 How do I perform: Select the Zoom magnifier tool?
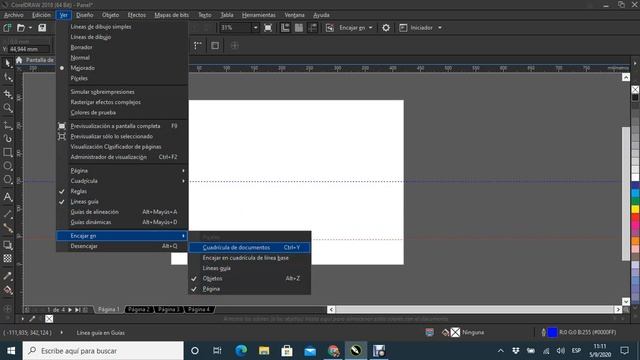pyautogui.click(x=7, y=108)
